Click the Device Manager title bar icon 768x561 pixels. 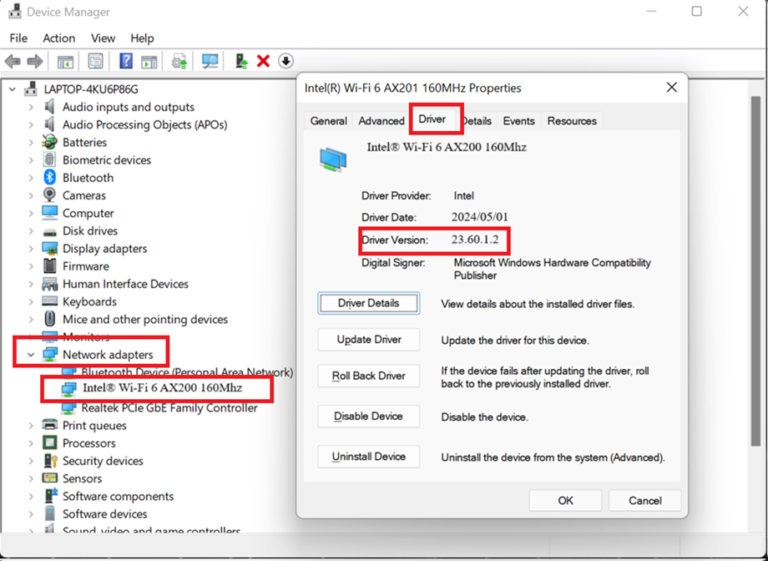click(x=16, y=11)
